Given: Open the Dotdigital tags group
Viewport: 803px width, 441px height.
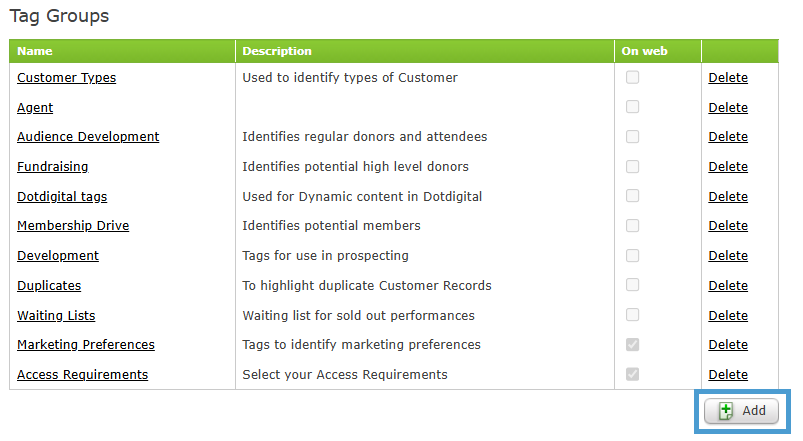Looking at the screenshot, I should 62,197.
